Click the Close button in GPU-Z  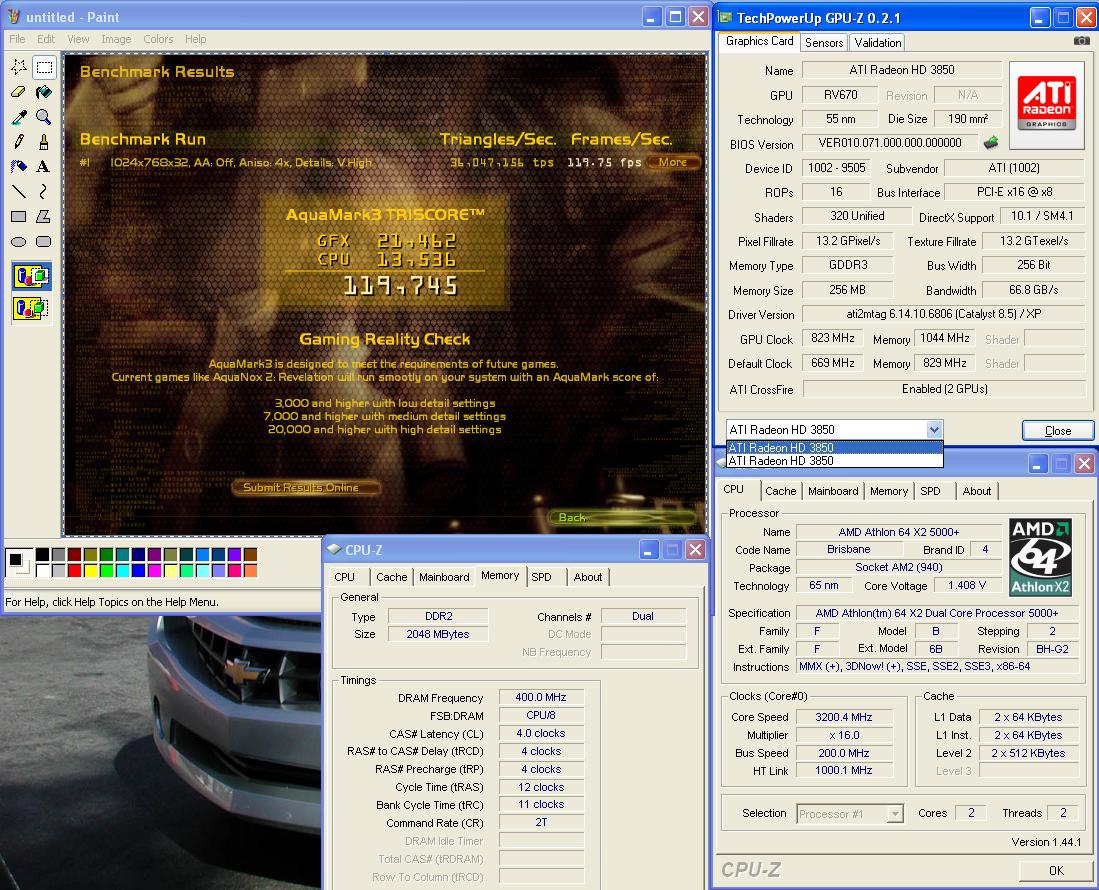(x=1058, y=430)
